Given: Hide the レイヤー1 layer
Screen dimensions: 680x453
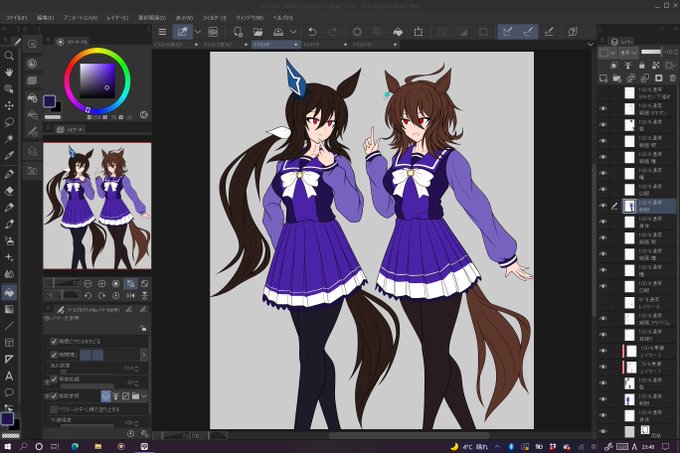Looking at the screenshot, I should pos(603,367).
